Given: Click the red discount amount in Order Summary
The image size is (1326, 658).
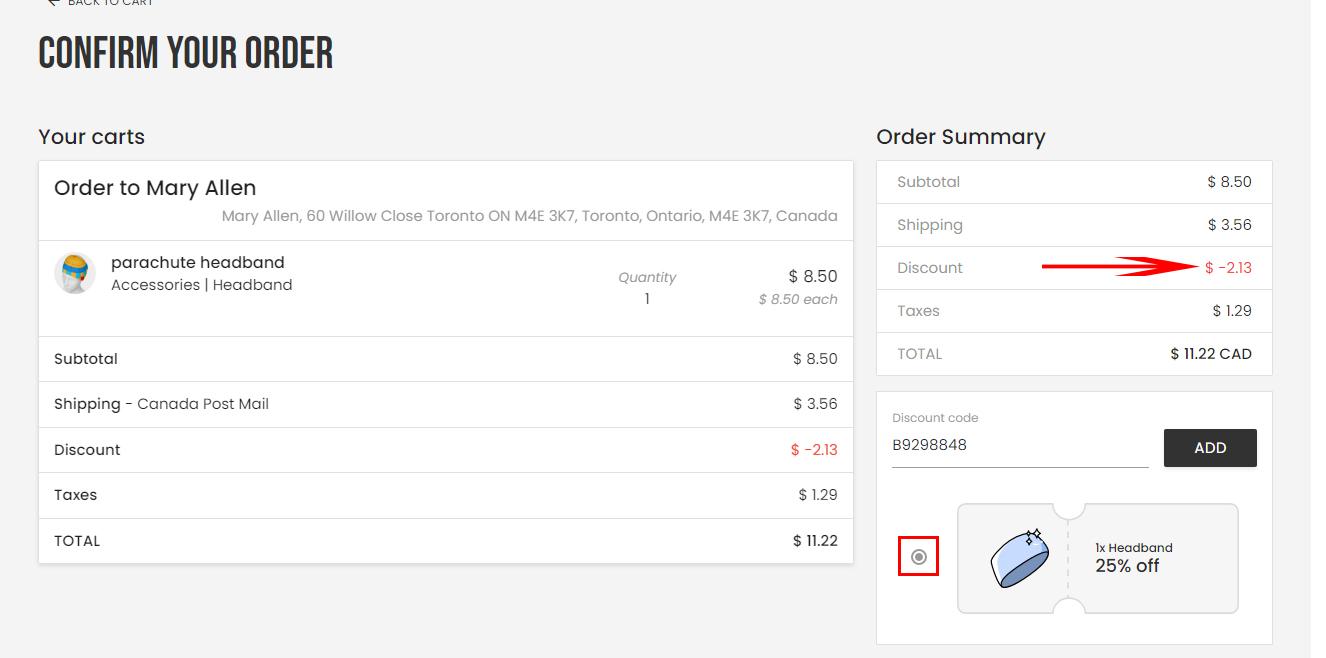Looking at the screenshot, I should [x=1228, y=268].
